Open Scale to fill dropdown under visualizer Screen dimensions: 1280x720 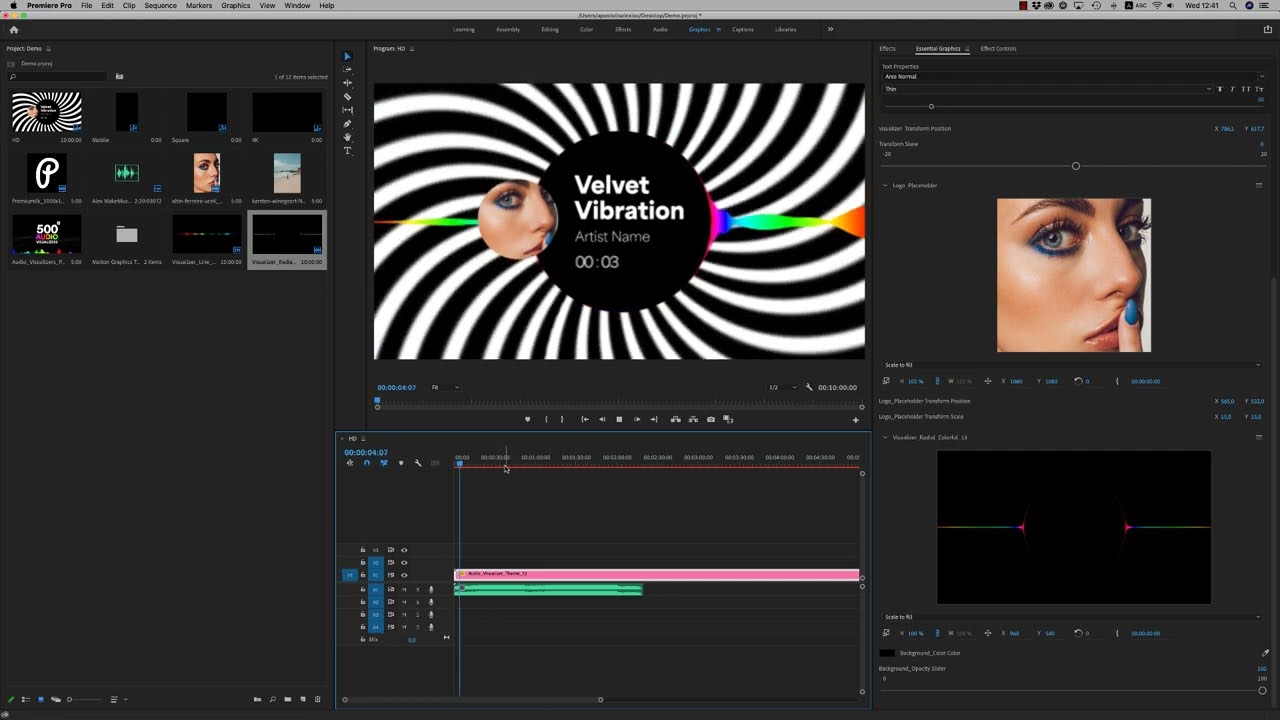click(1073, 617)
